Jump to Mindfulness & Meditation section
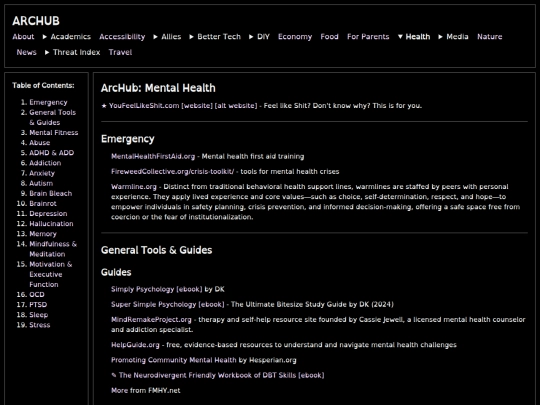Image resolution: width=540 pixels, height=405 pixels. click(x=53, y=249)
